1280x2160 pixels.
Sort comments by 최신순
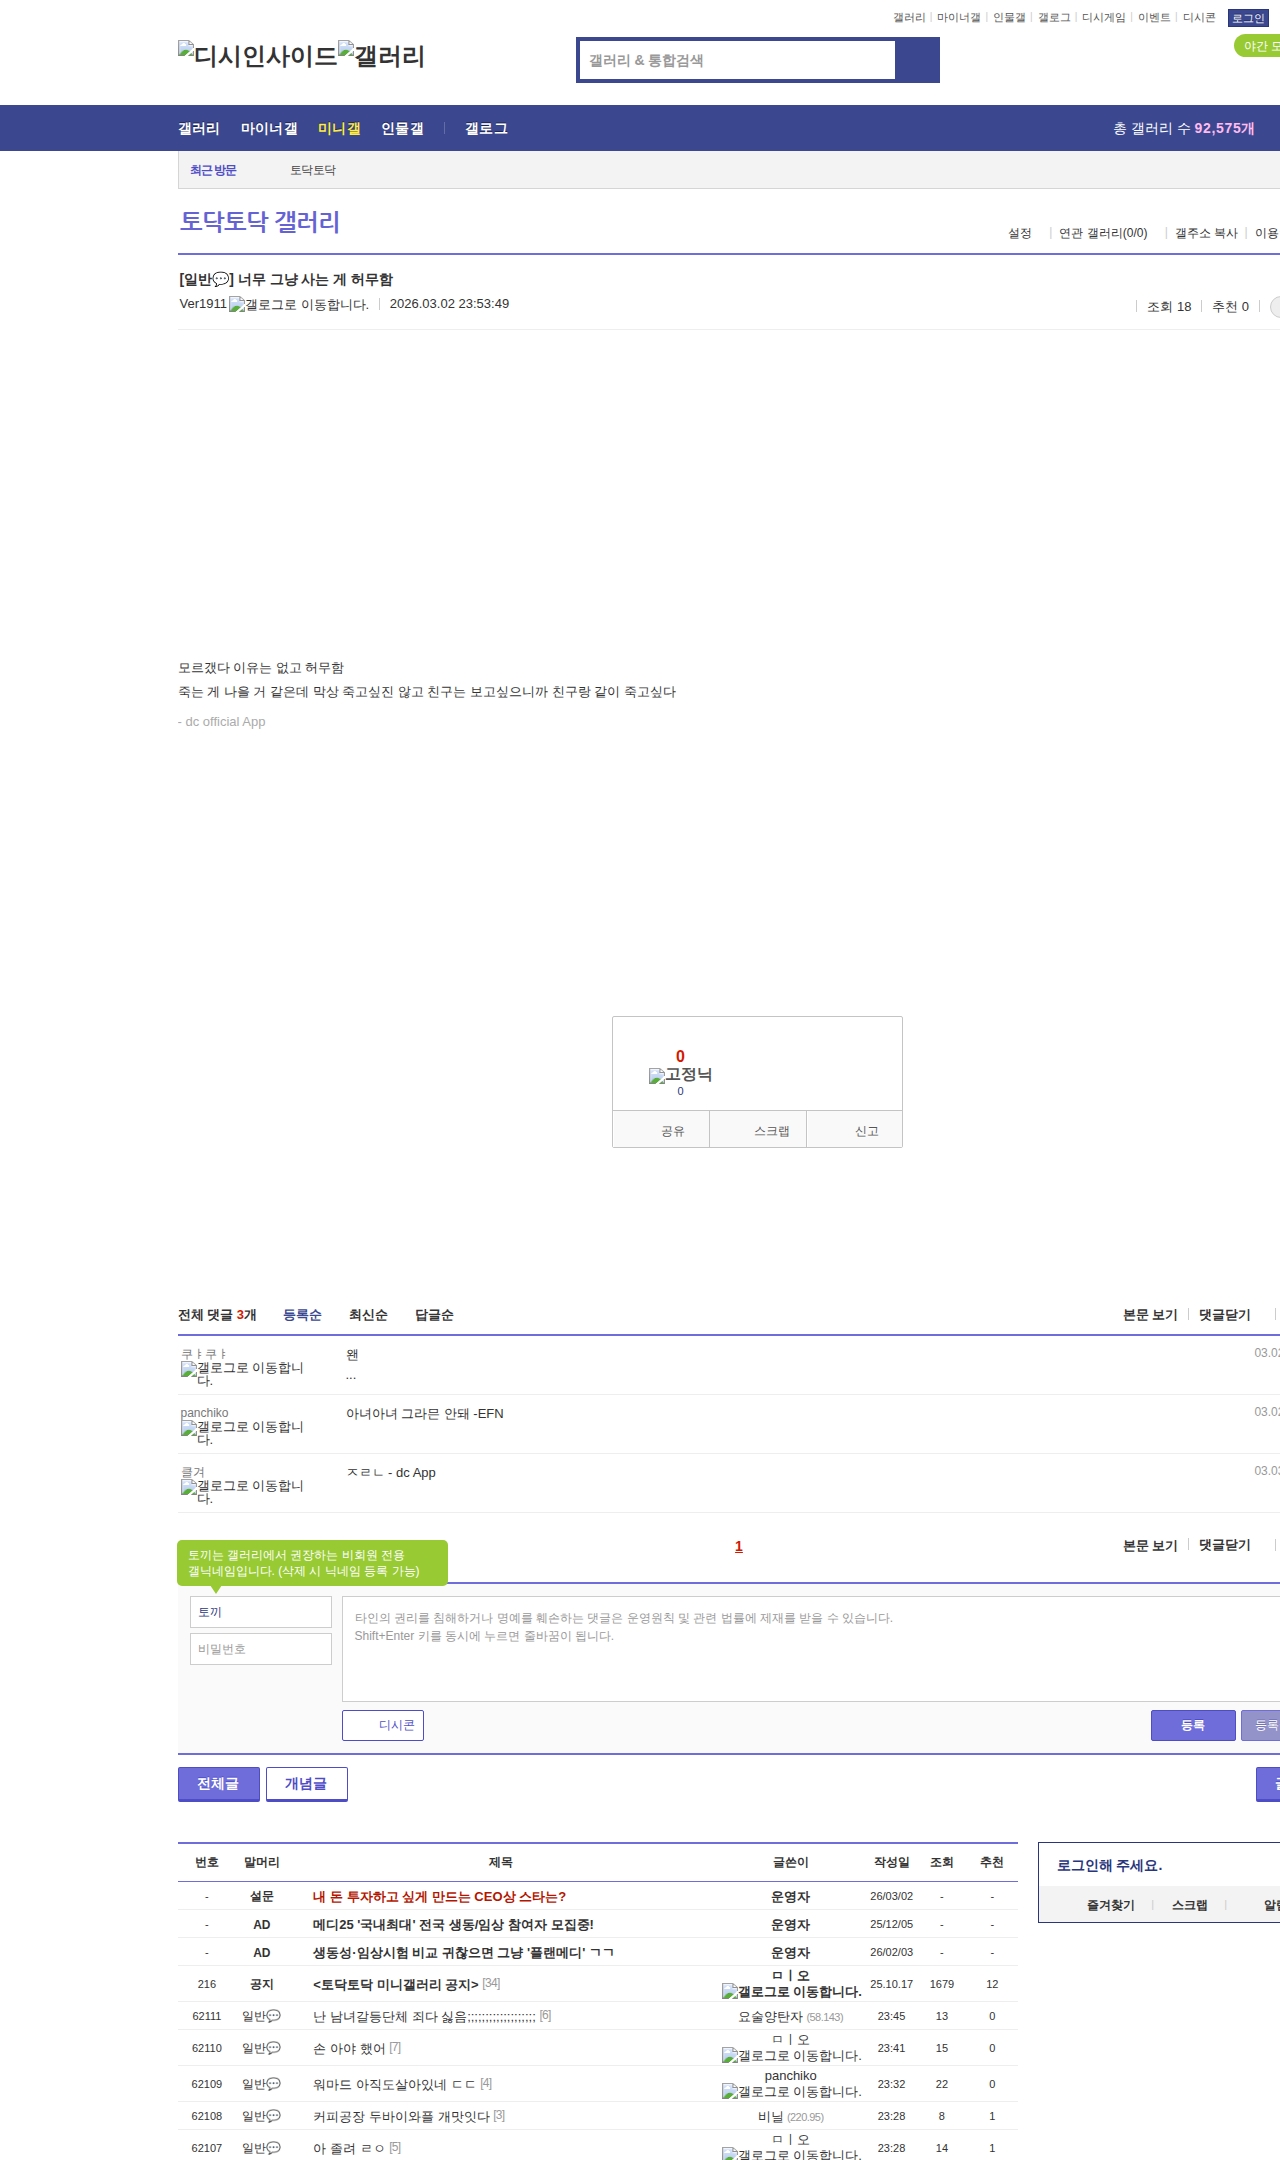pos(368,1315)
